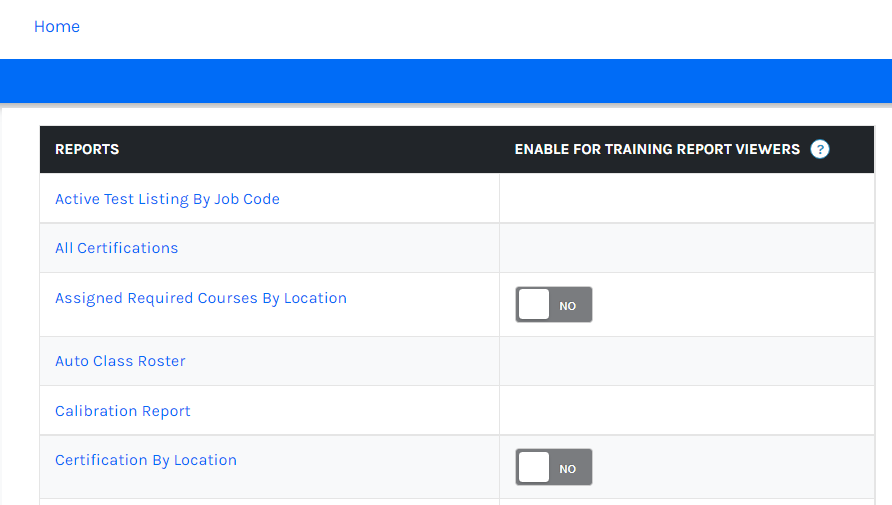This screenshot has width=892, height=505.
Task: Click Enable For Training Report Viewers header text
Action: pyautogui.click(x=657, y=149)
